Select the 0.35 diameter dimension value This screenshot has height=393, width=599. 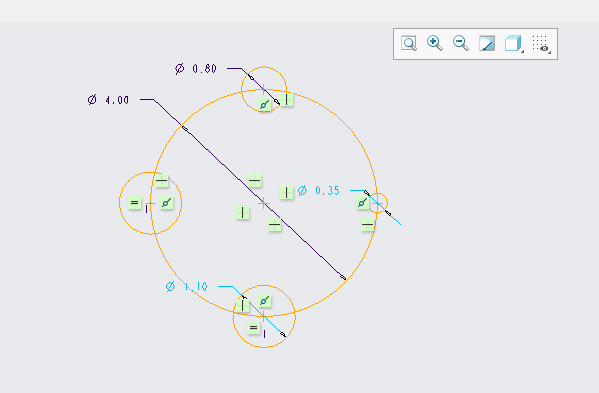click(327, 190)
